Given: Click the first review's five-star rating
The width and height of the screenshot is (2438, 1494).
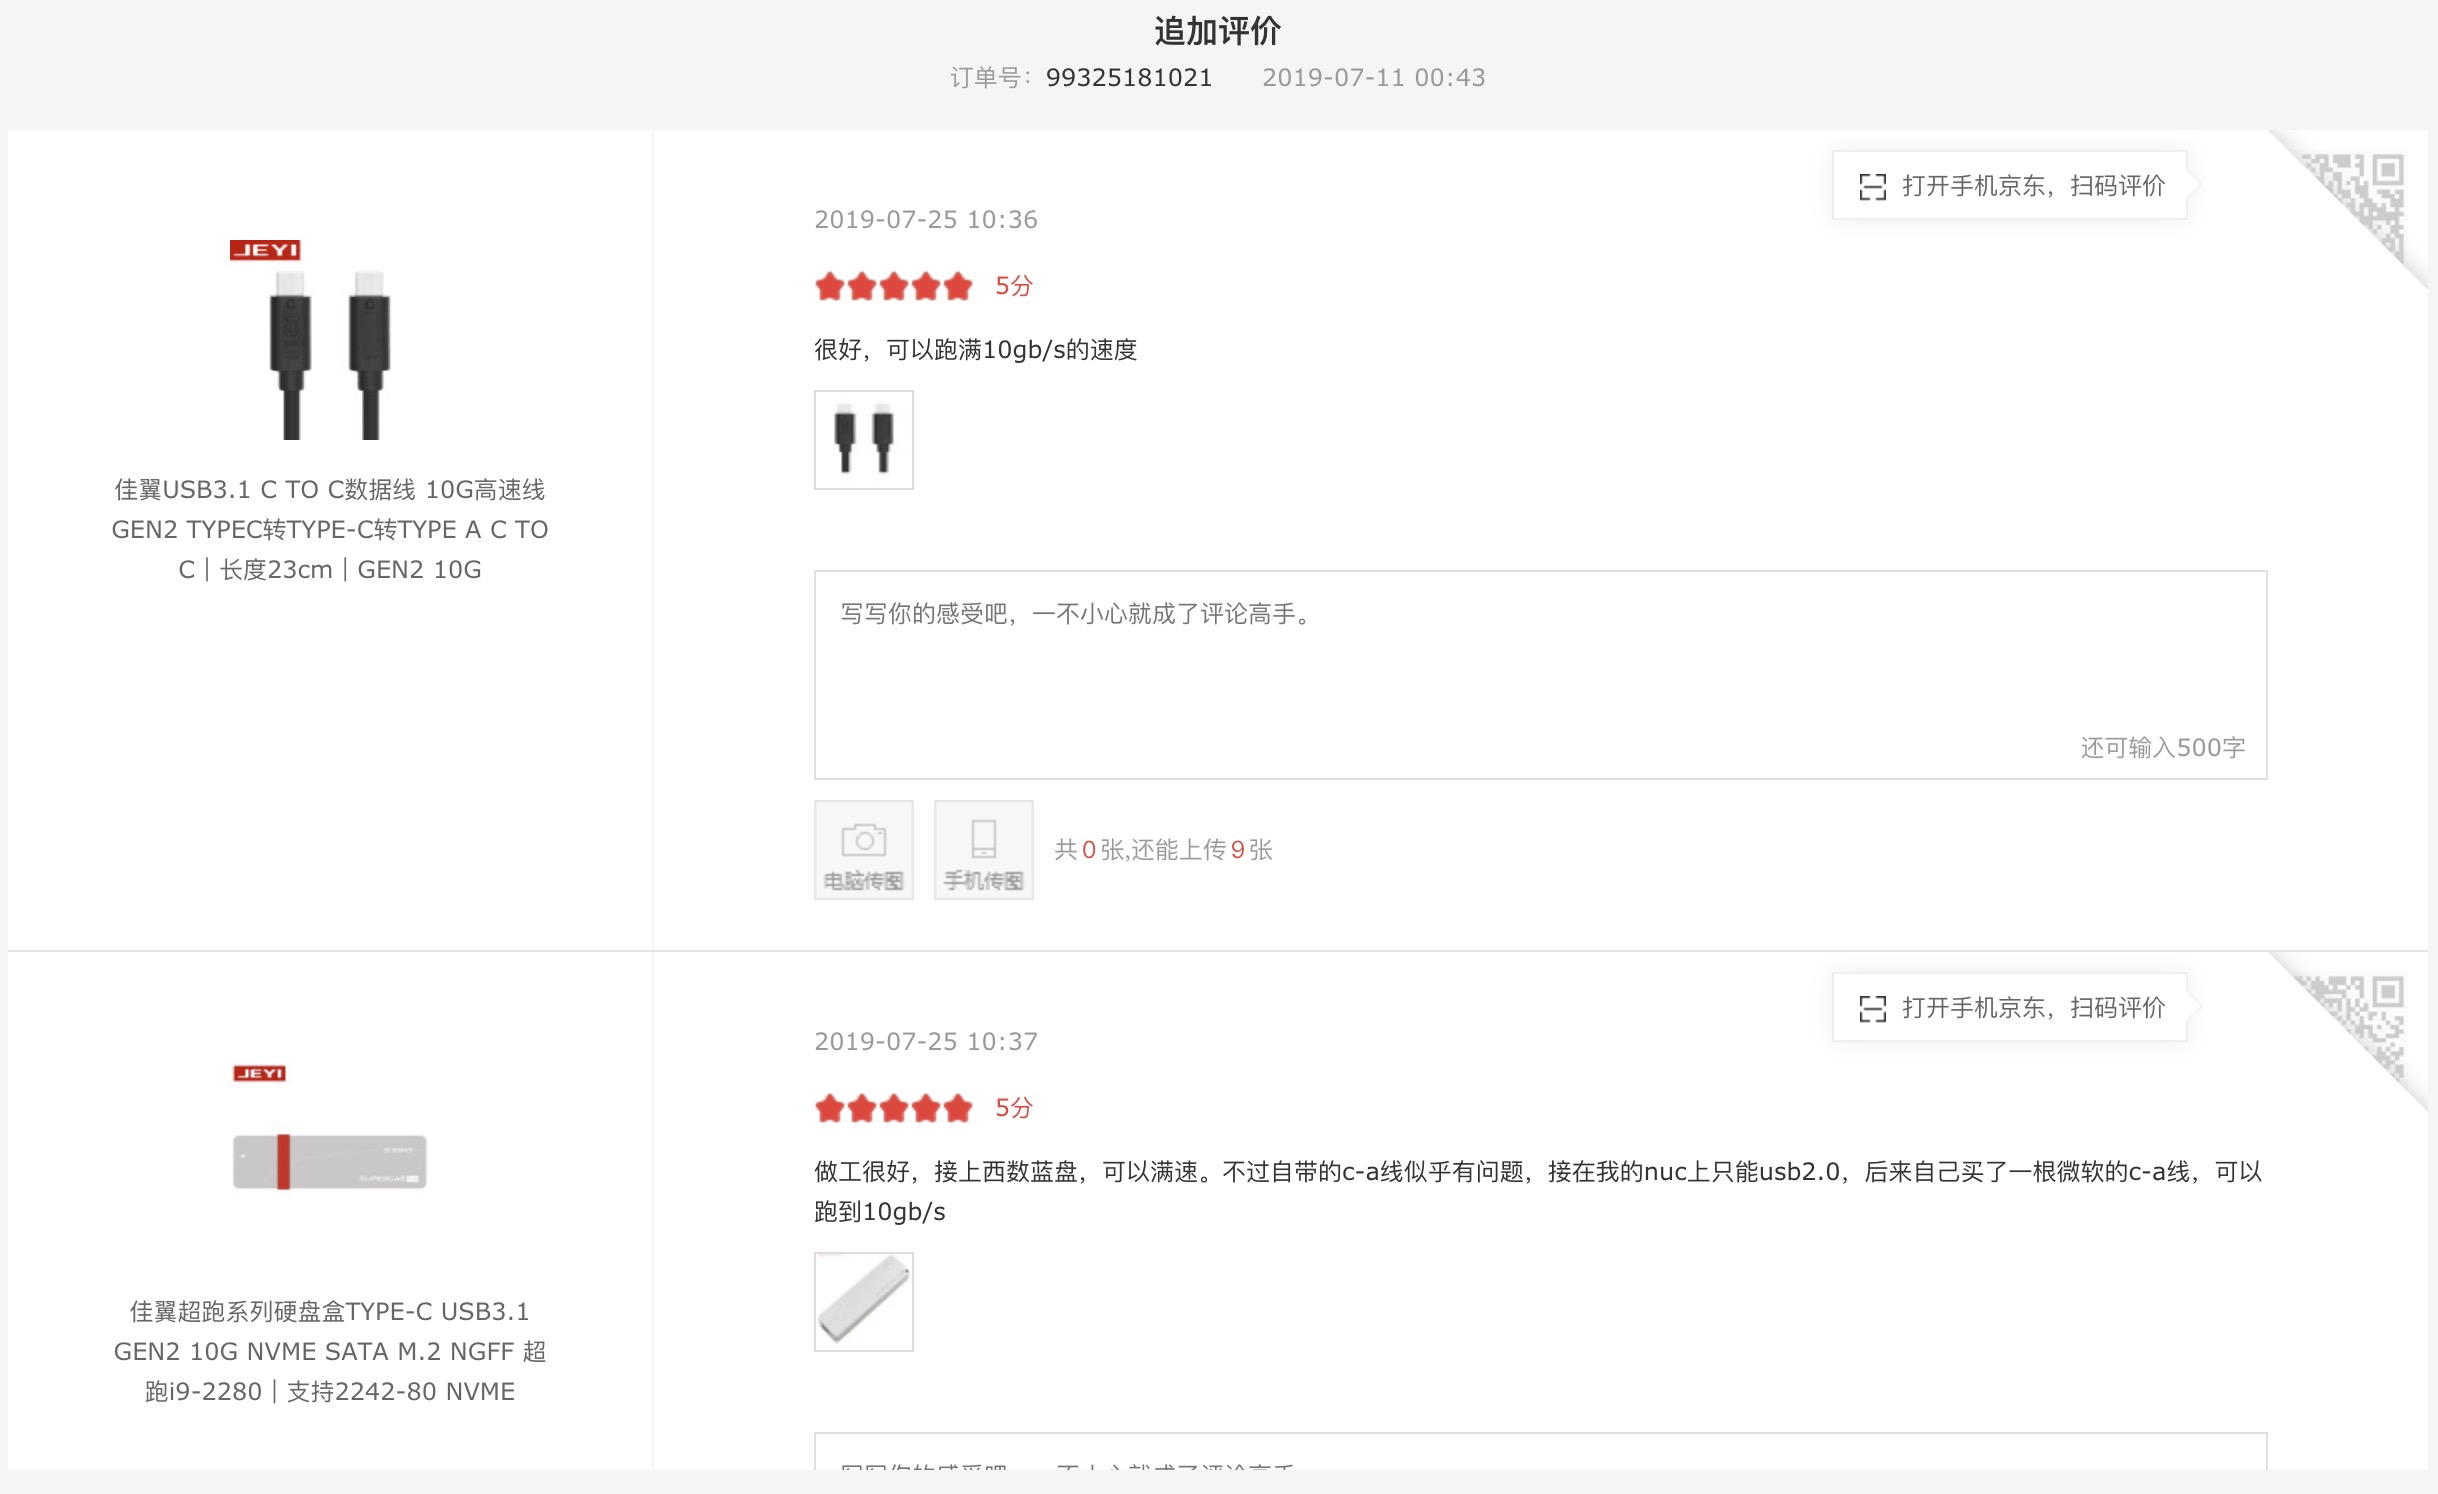Looking at the screenshot, I should 893,286.
